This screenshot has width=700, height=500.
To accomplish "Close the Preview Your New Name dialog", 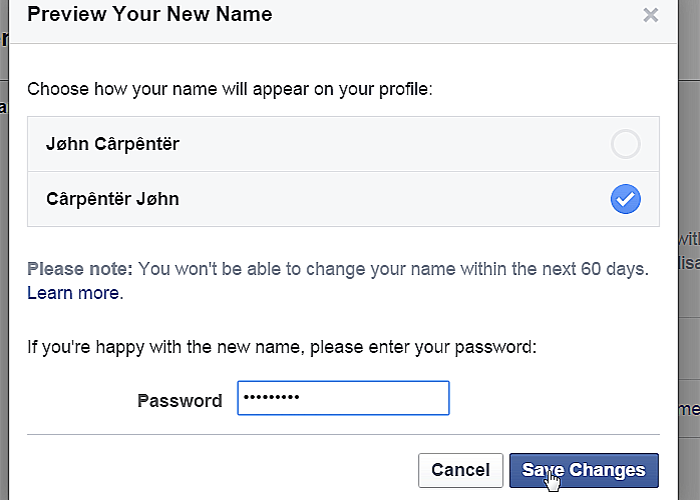I will [x=650, y=15].
